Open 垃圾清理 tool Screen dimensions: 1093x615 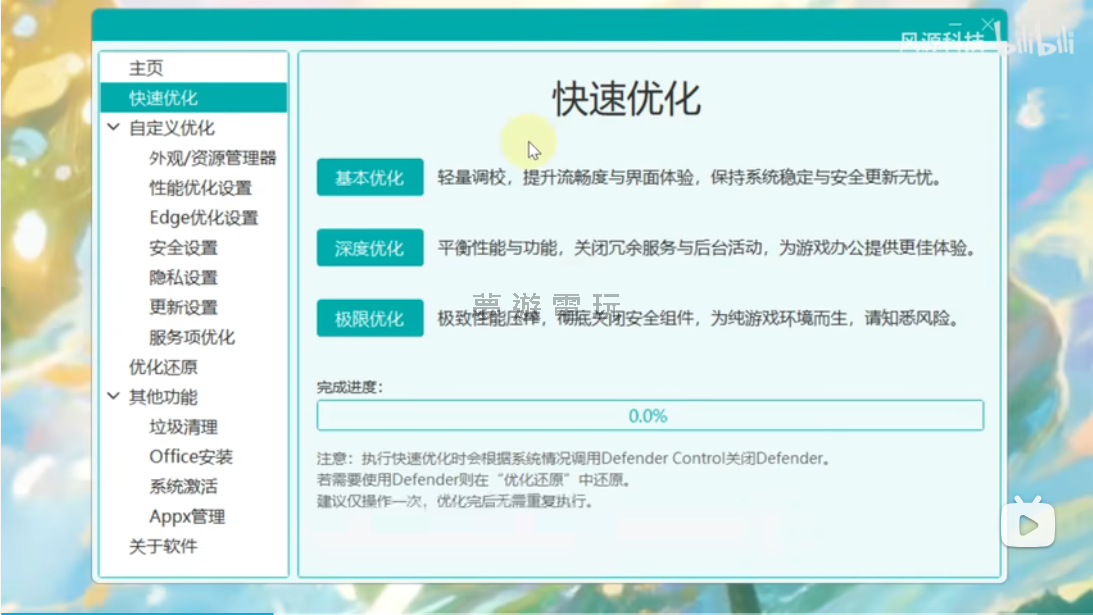[x=183, y=427]
